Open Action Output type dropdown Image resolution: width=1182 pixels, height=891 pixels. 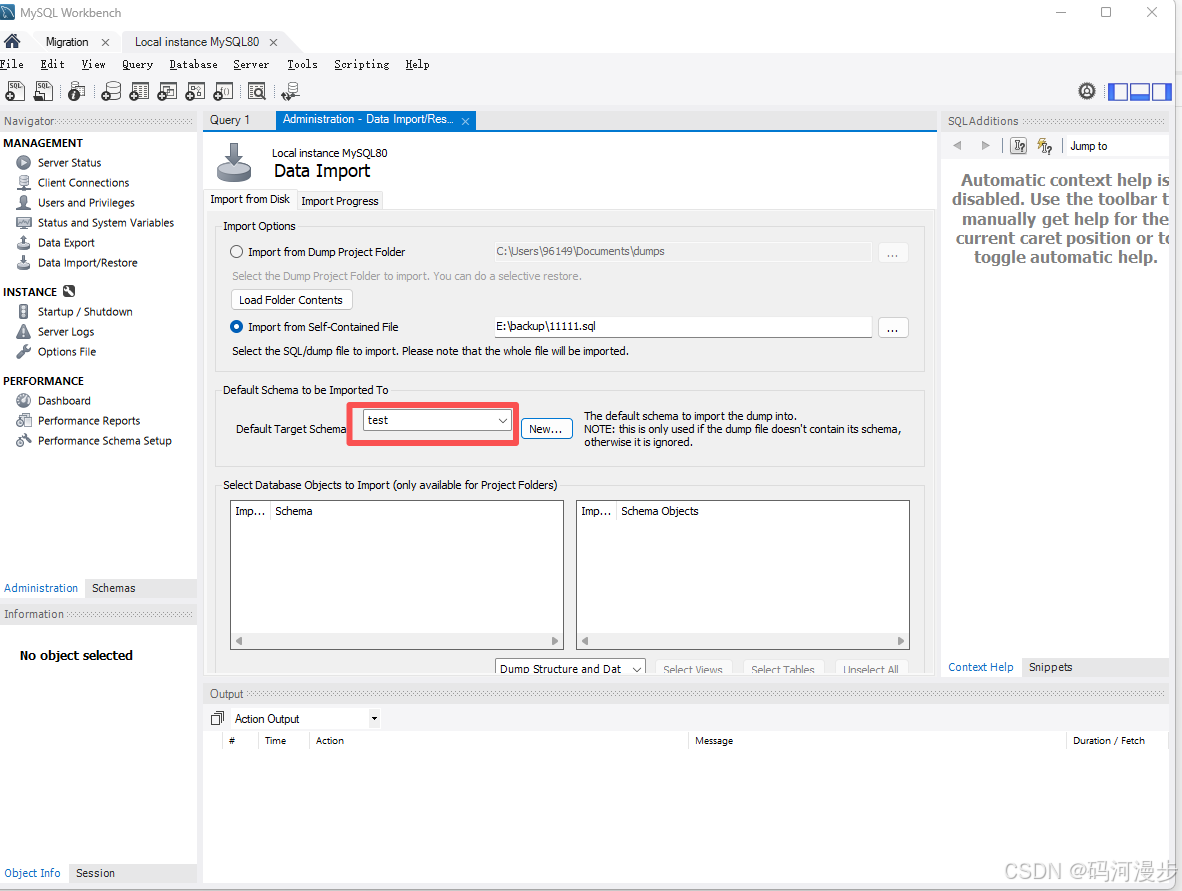[374, 718]
